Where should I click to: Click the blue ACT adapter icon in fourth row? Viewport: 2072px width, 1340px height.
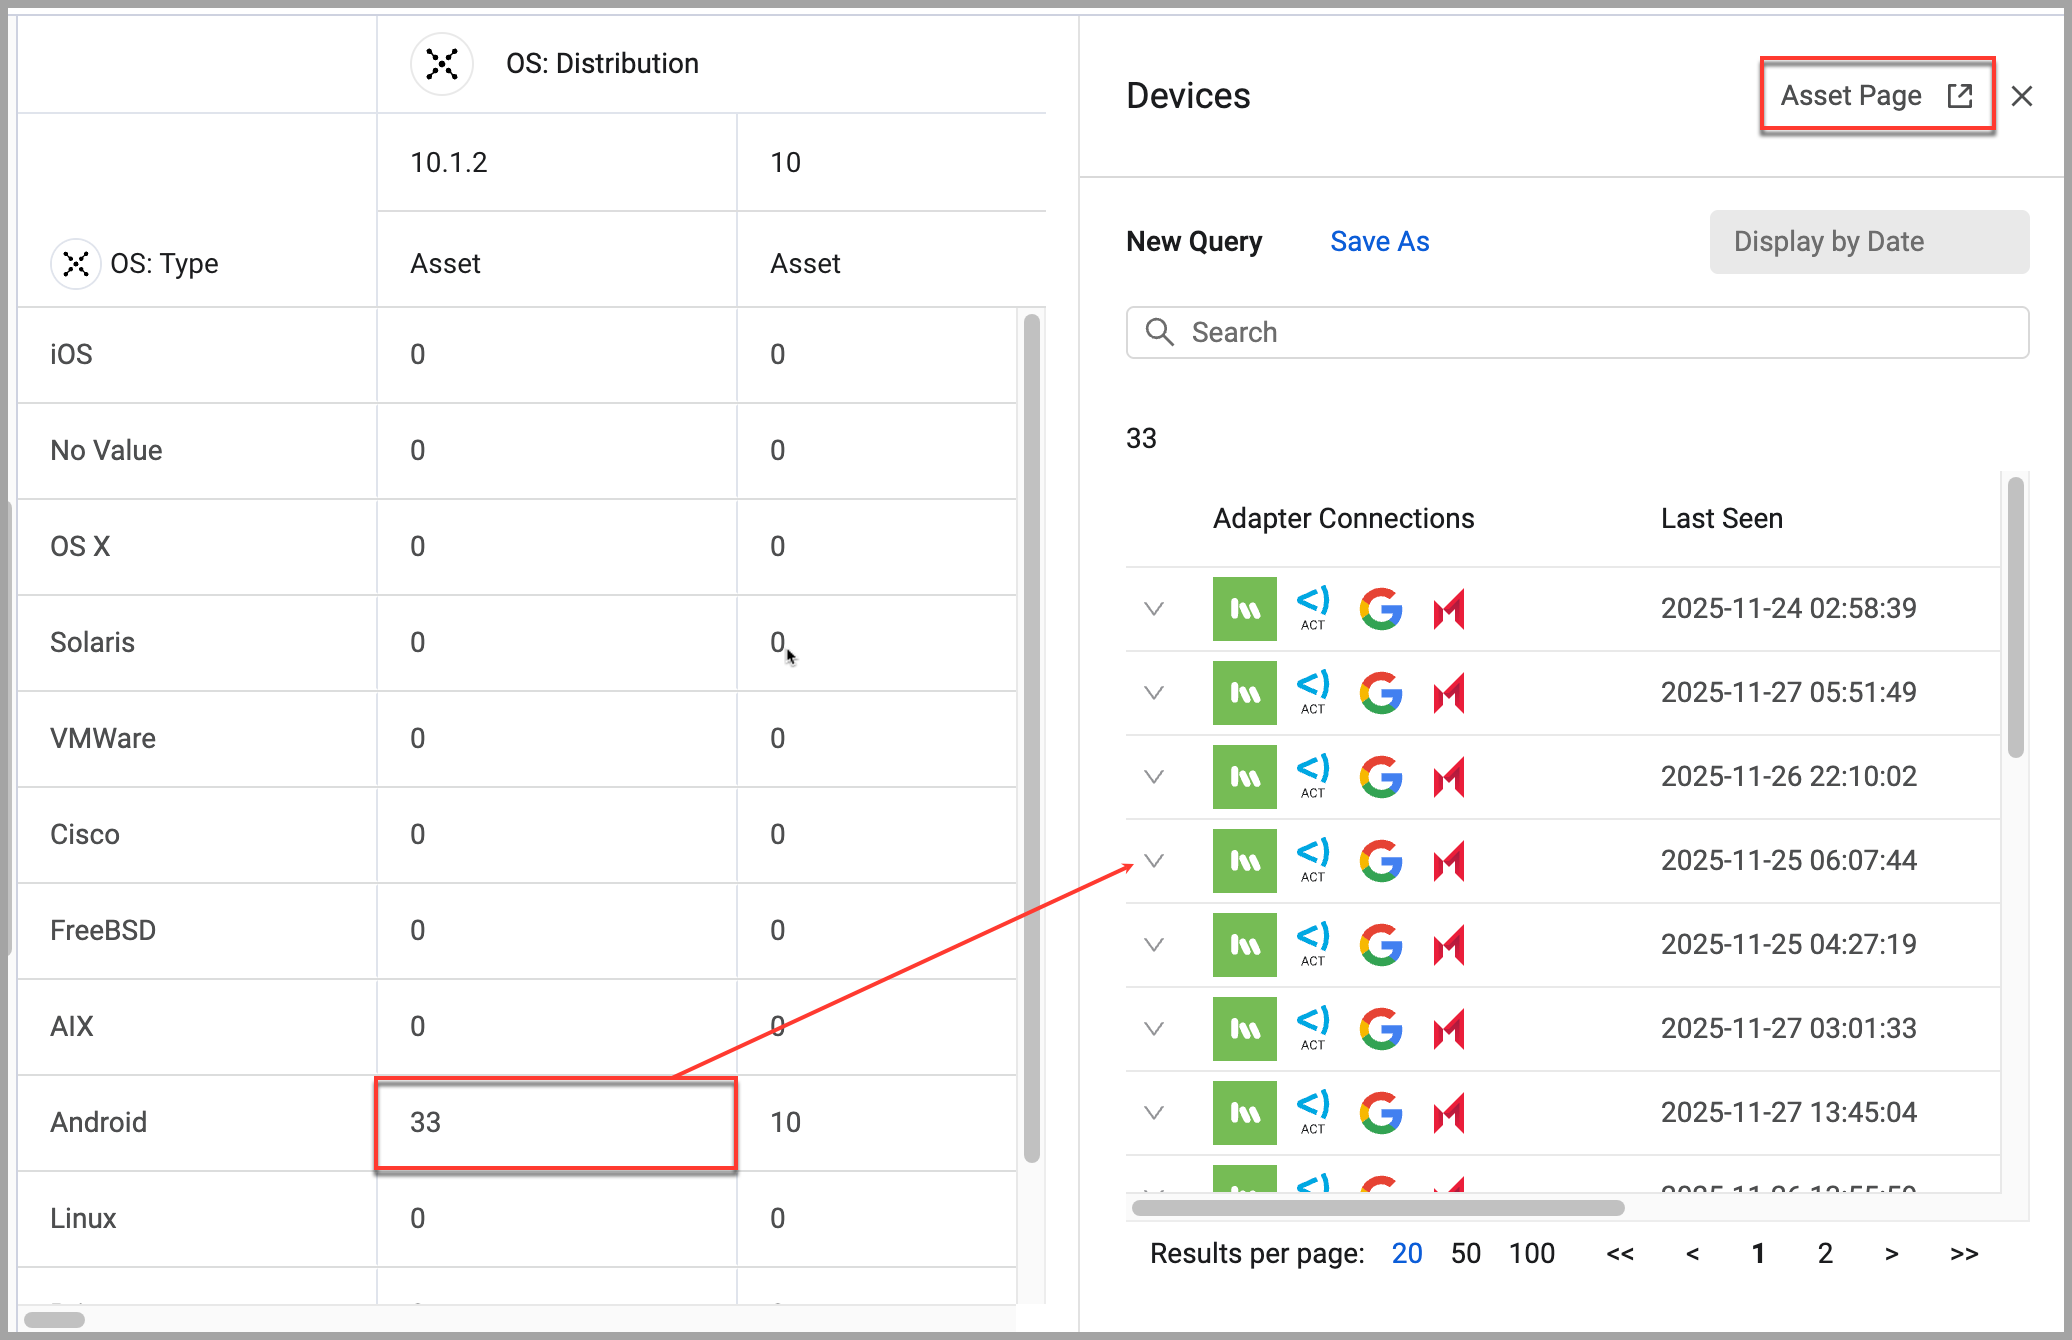coord(1312,859)
